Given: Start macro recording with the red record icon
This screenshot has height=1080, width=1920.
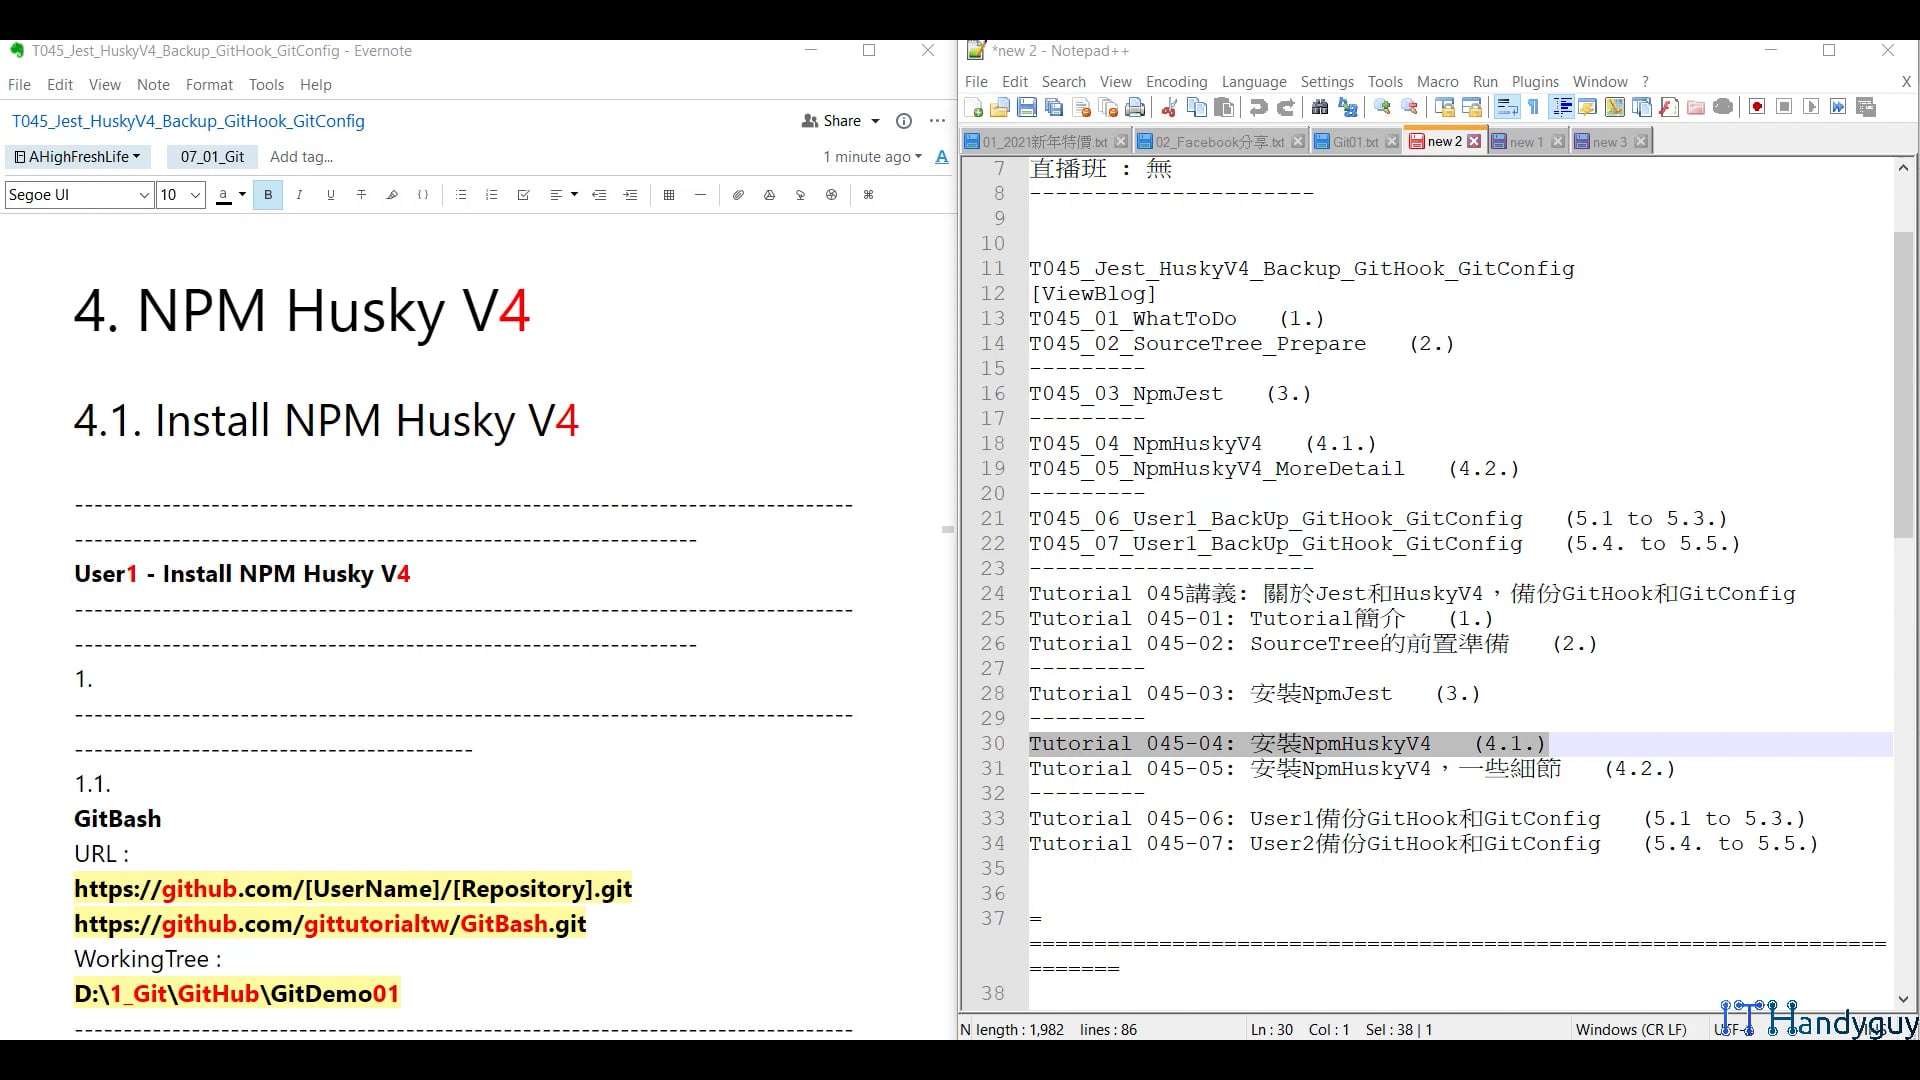Looking at the screenshot, I should (1757, 107).
